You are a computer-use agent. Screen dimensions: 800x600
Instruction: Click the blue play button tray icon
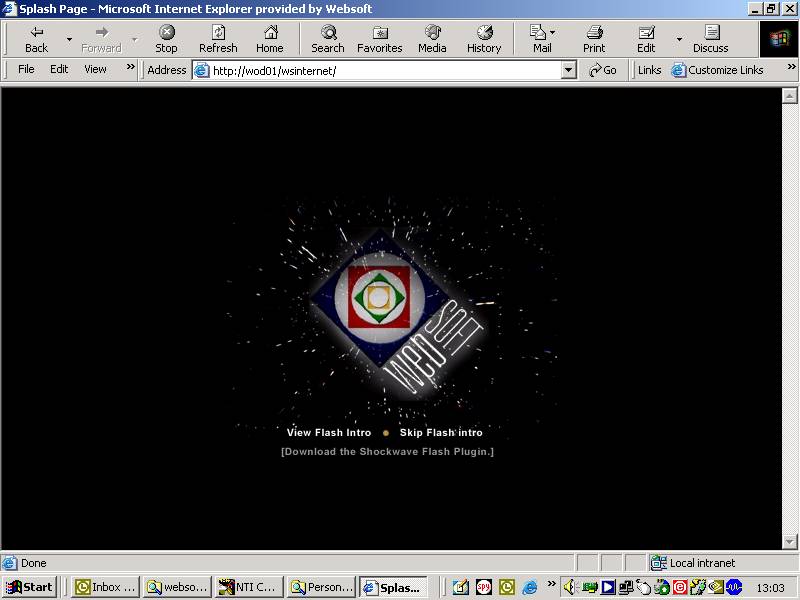[608, 587]
